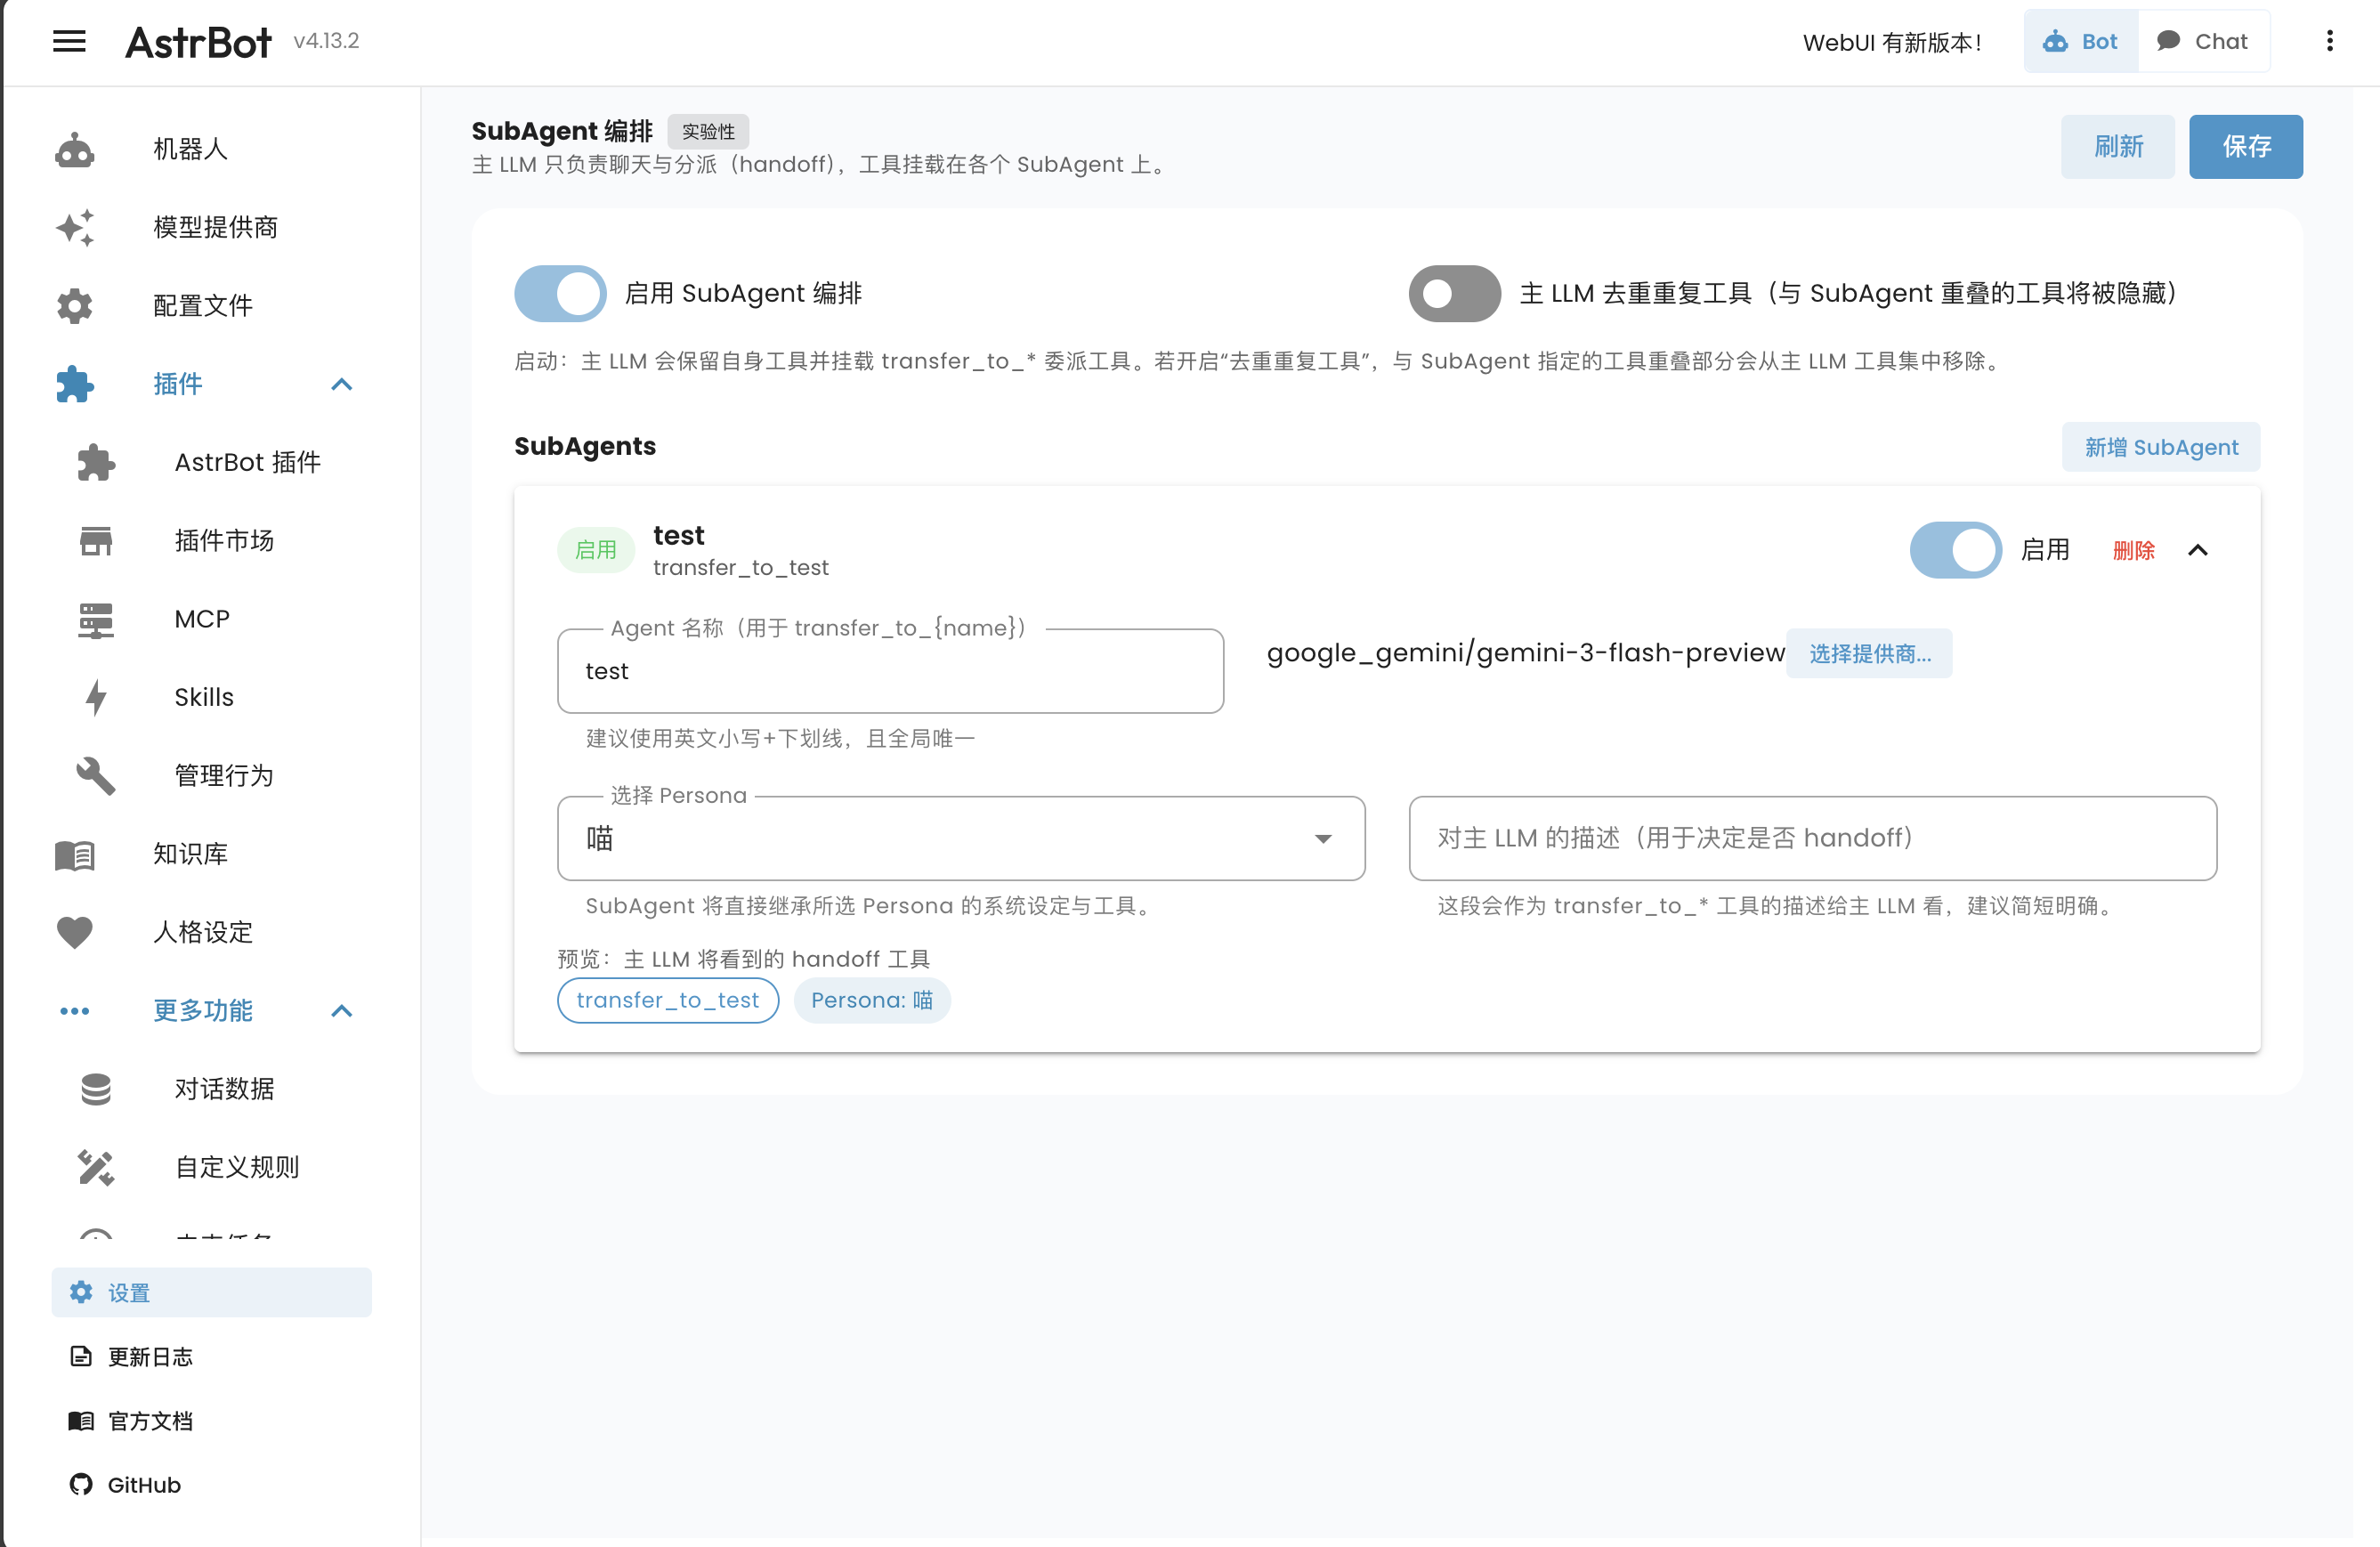Collapse the test SubAgent card chevron

pos(2197,550)
